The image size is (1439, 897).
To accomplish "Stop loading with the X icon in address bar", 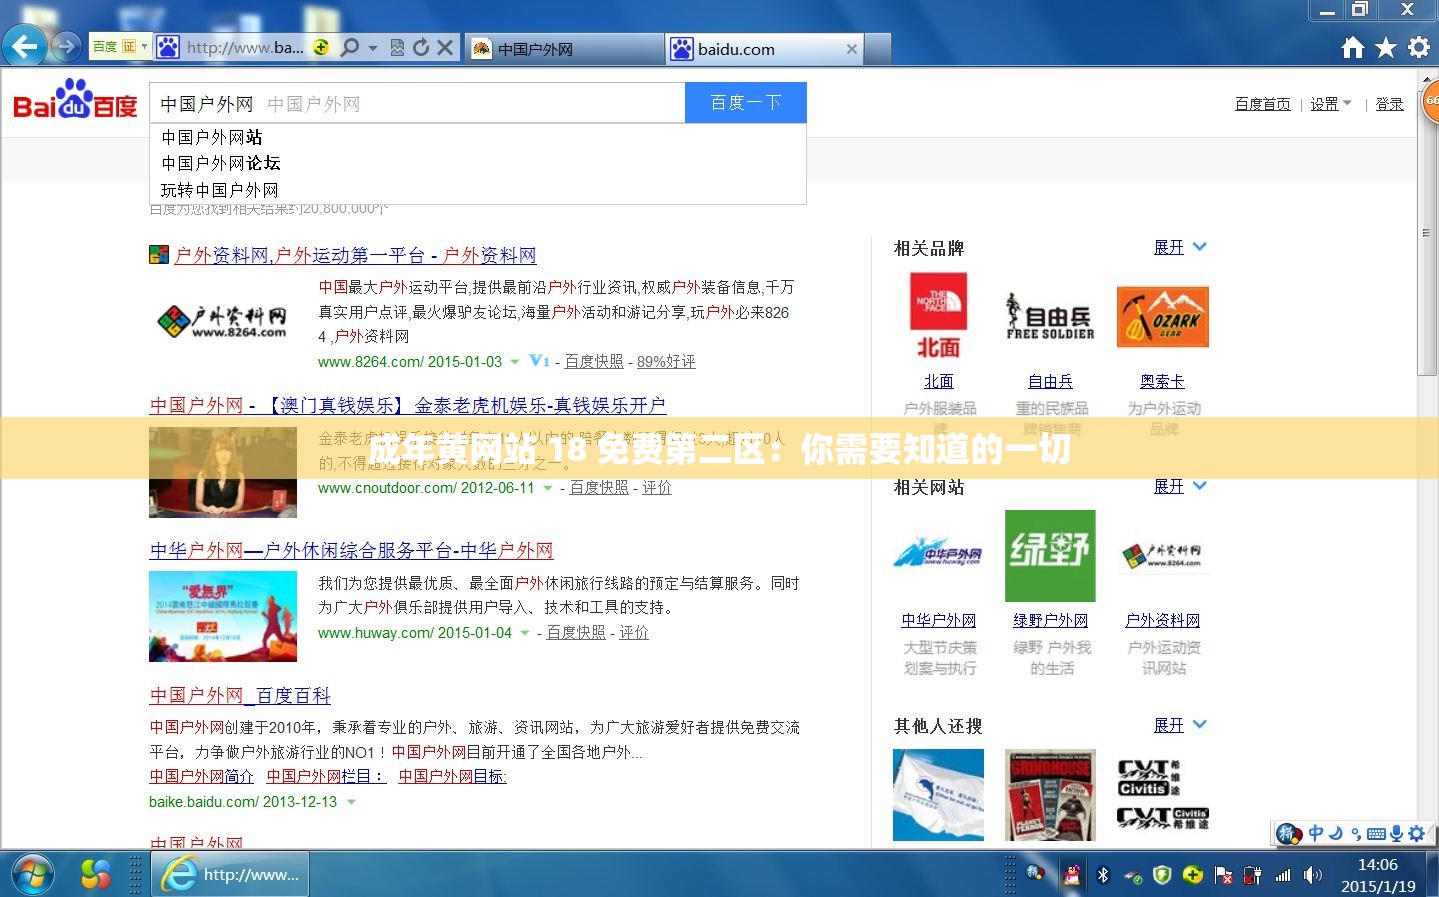I will click(x=445, y=47).
